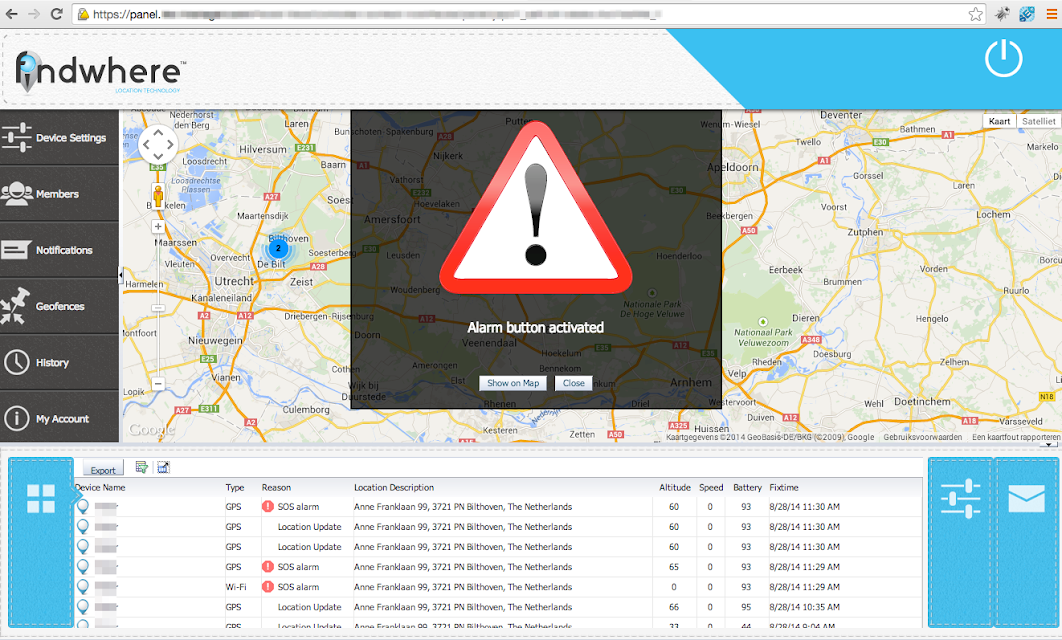Open the sliders settings tile at right

coord(960,498)
